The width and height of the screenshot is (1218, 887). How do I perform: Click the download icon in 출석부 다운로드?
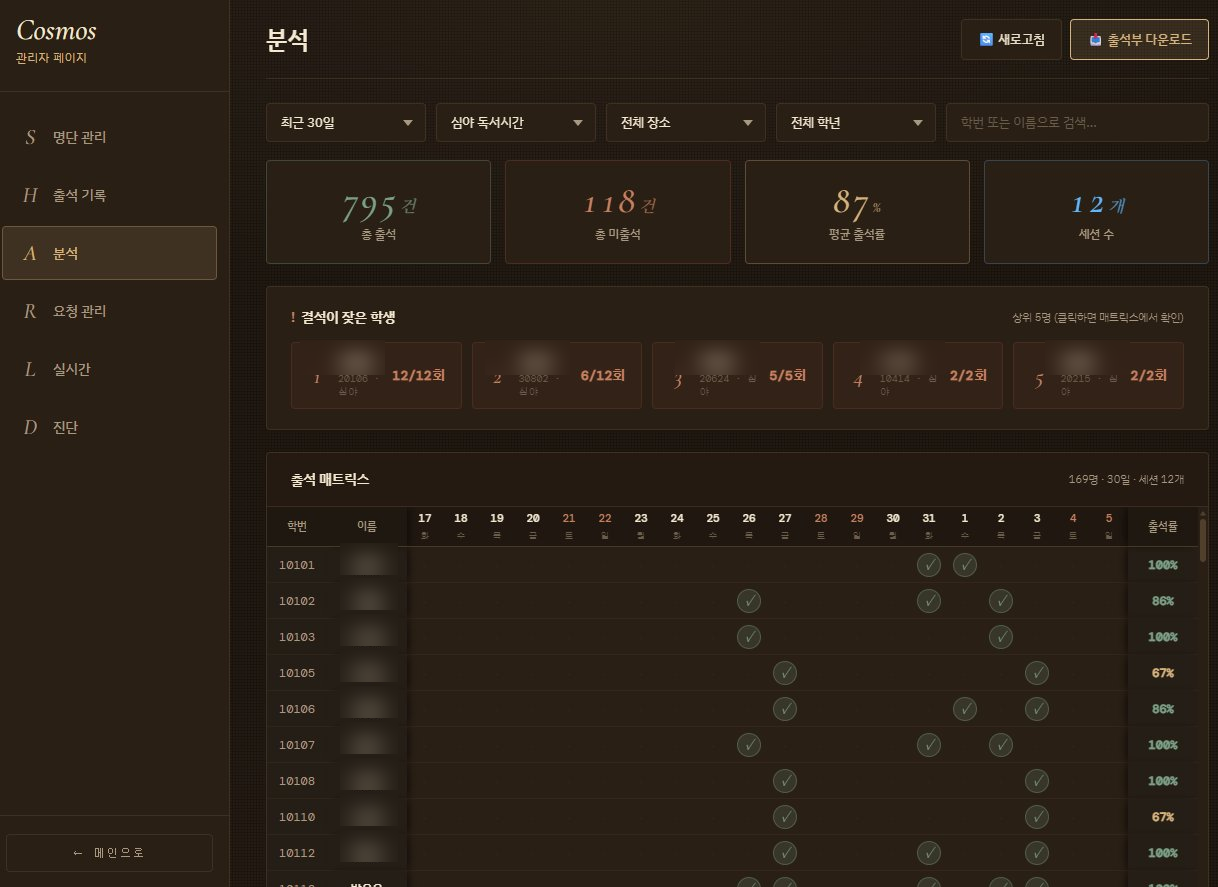click(x=1096, y=40)
